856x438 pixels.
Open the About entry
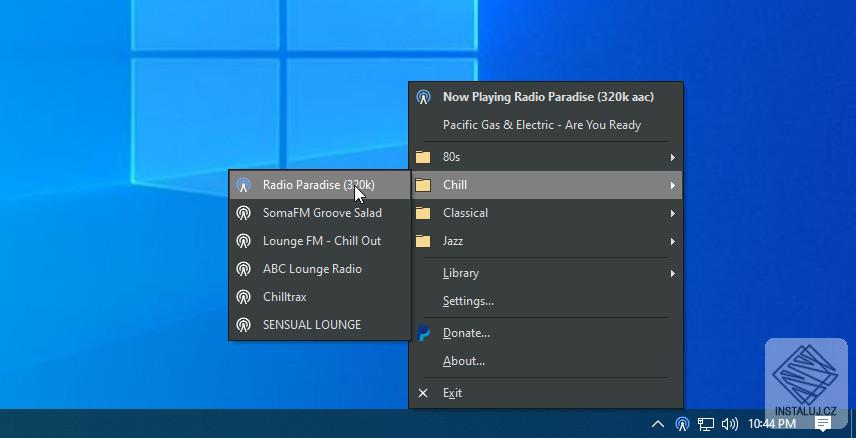click(464, 361)
